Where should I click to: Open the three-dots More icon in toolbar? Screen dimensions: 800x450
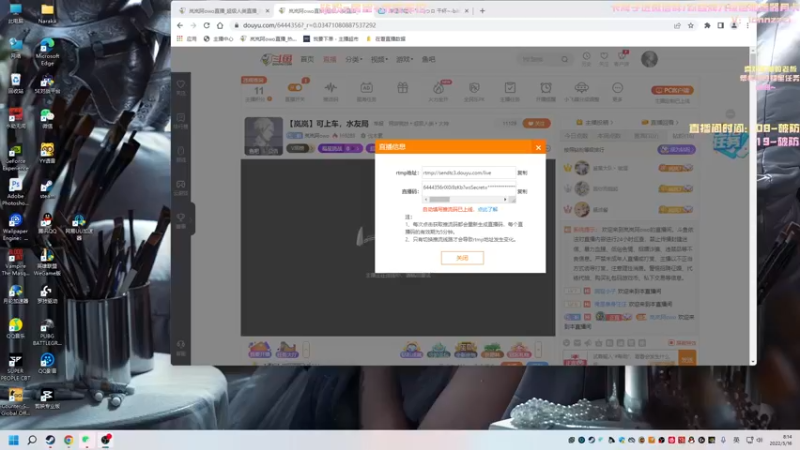point(617,88)
